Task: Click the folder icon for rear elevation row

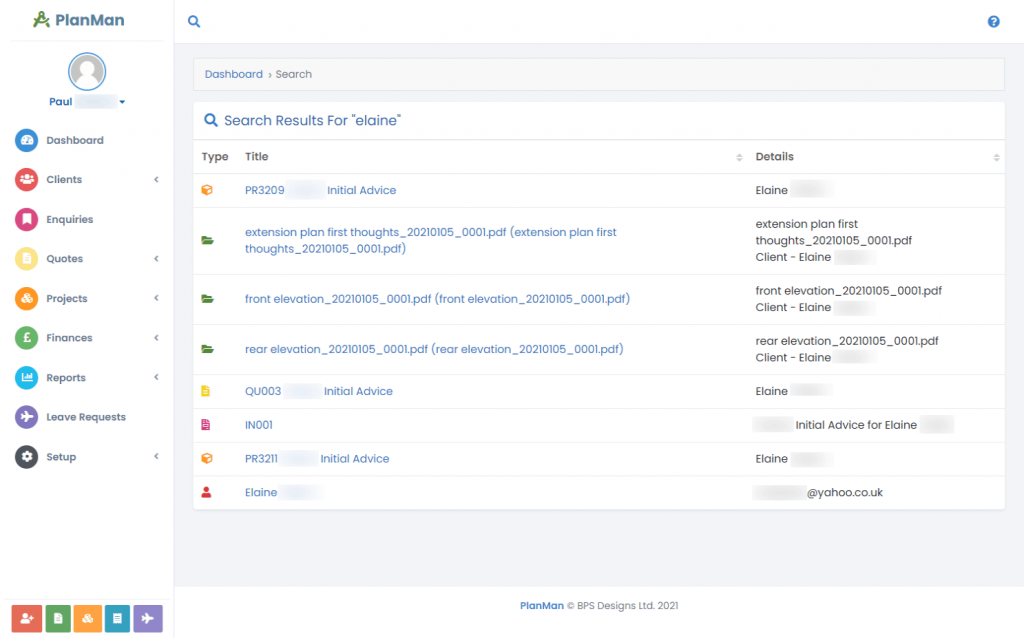Action: point(207,349)
